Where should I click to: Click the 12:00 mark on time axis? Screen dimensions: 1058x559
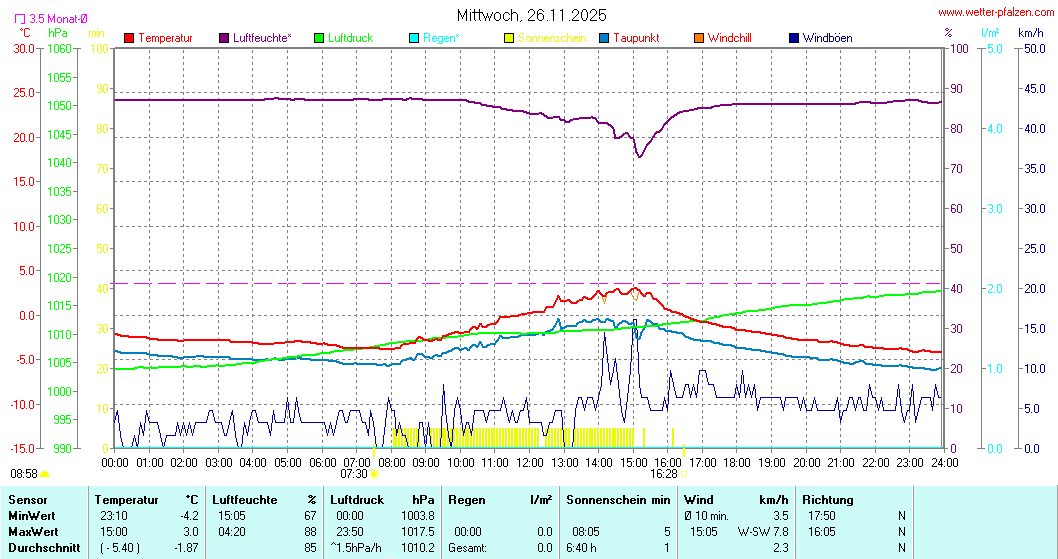coord(530,462)
